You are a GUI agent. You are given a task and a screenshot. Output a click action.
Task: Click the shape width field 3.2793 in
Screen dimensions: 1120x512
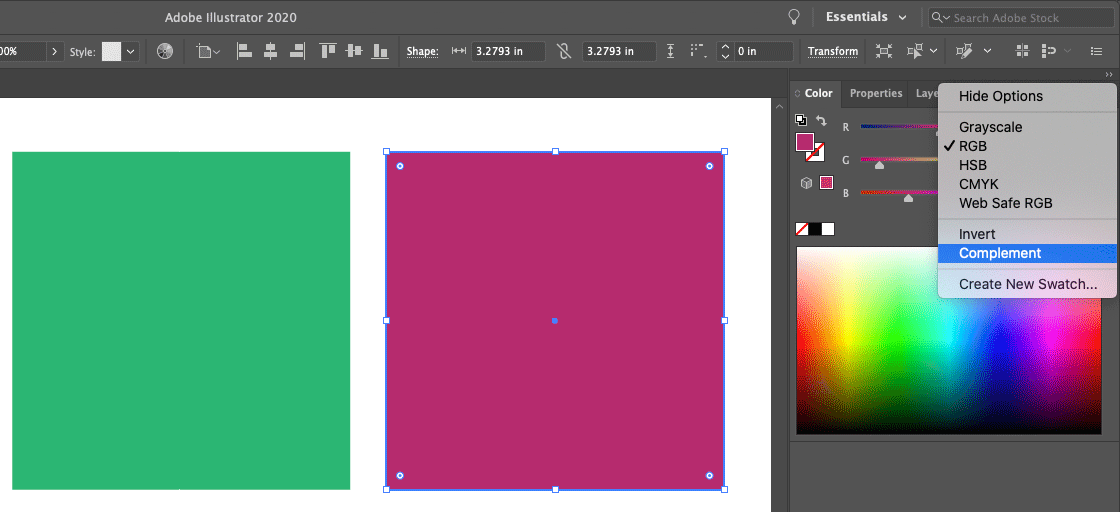pyautogui.click(x=508, y=51)
